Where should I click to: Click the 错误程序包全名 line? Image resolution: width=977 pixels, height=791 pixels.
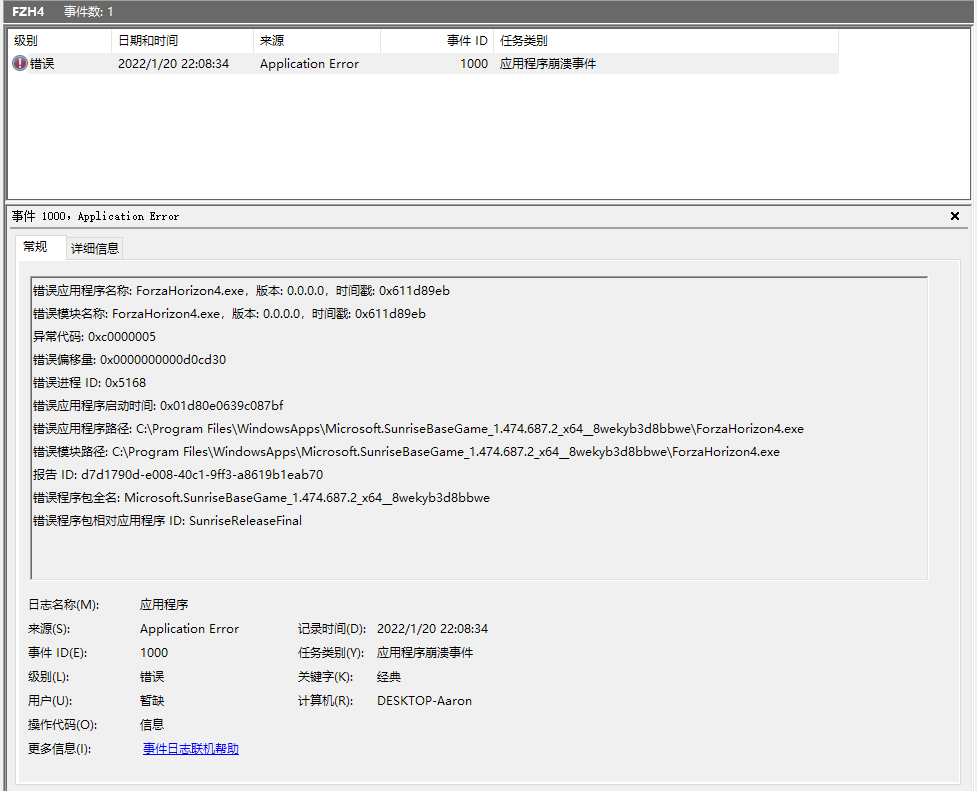[x=261, y=498]
